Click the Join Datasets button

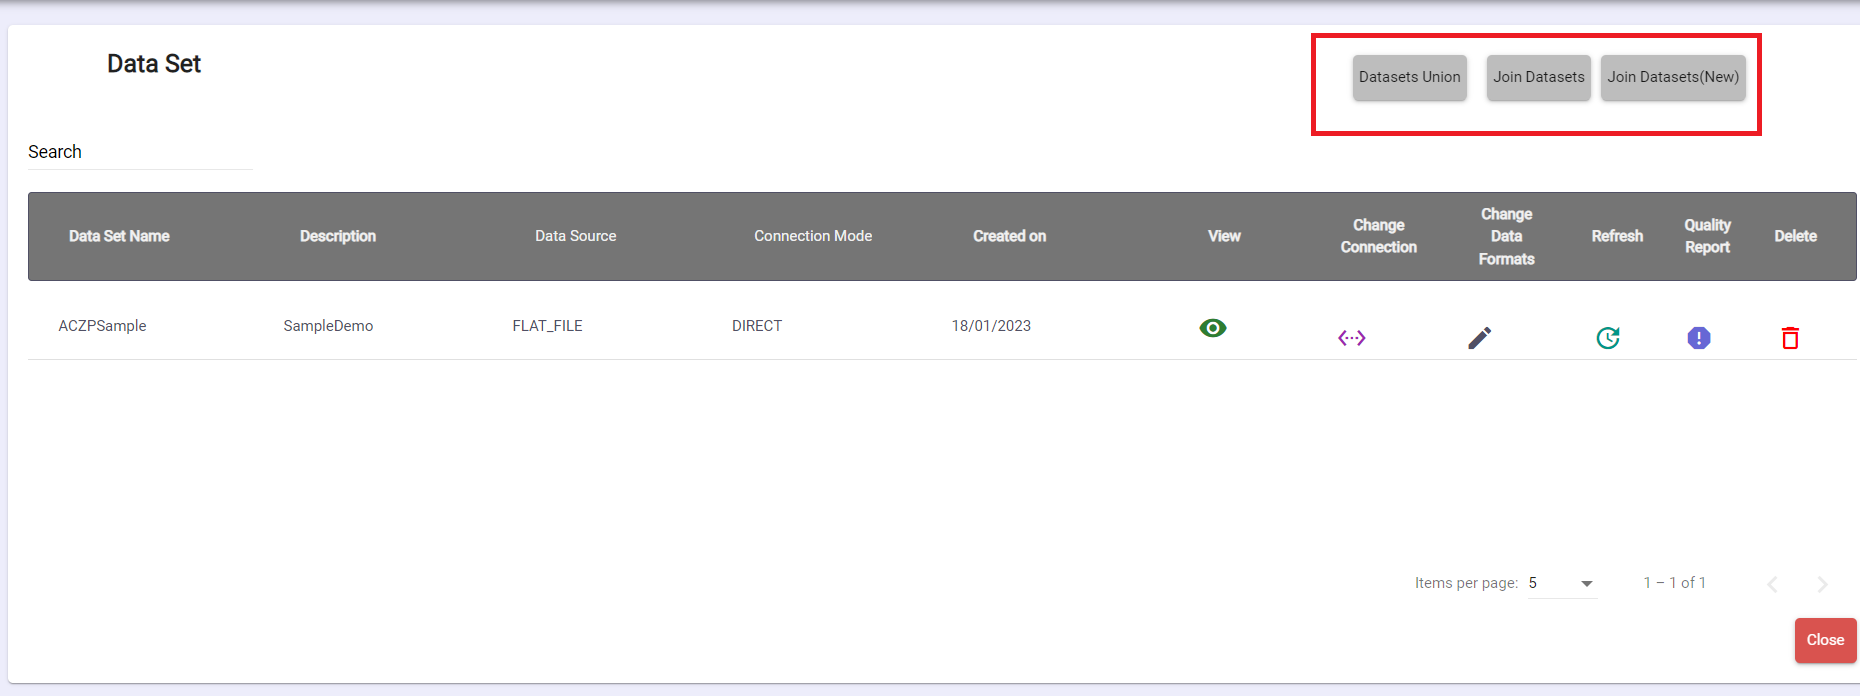pos(1538,77)
